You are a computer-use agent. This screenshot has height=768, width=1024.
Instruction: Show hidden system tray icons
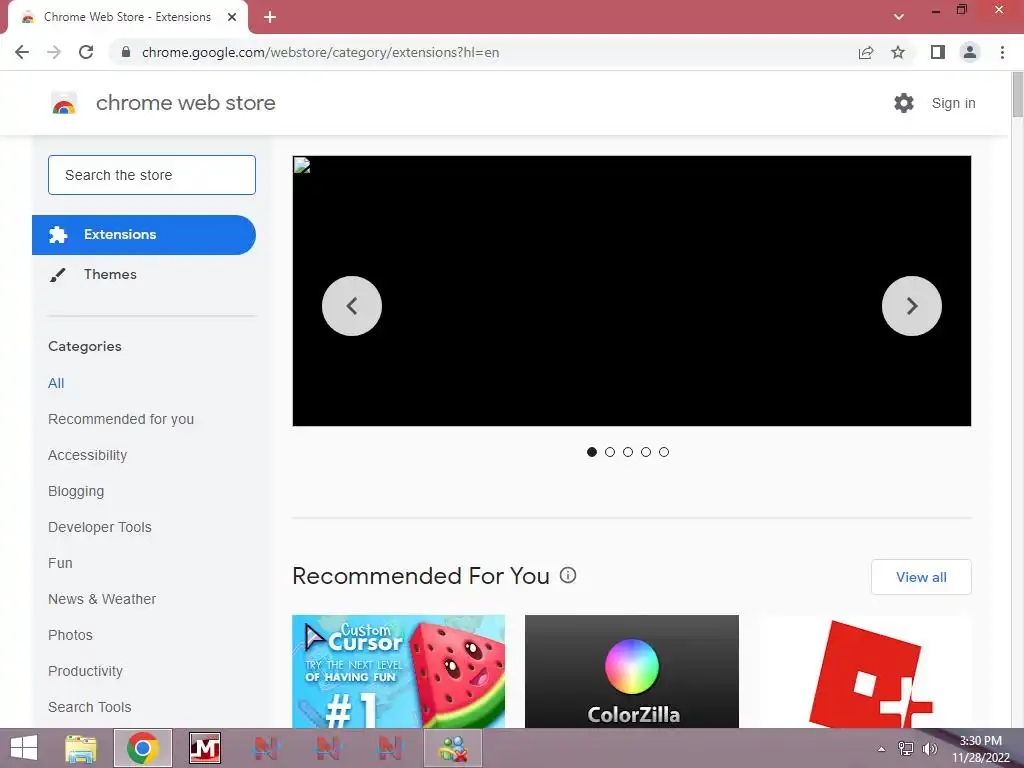point(882,749)
